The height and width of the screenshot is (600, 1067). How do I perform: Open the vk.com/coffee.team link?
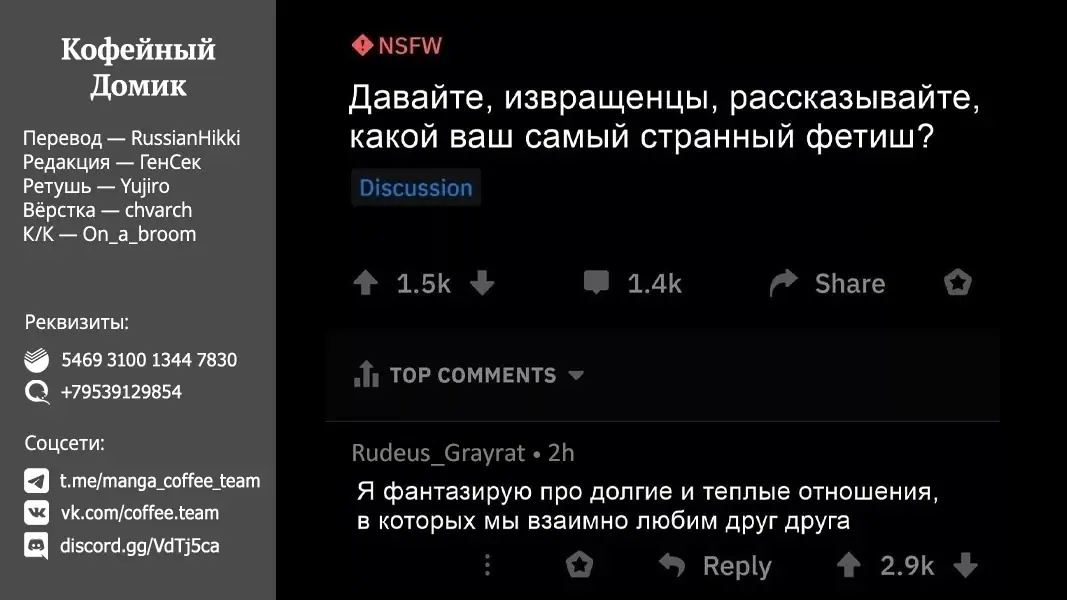coord(139,513)
